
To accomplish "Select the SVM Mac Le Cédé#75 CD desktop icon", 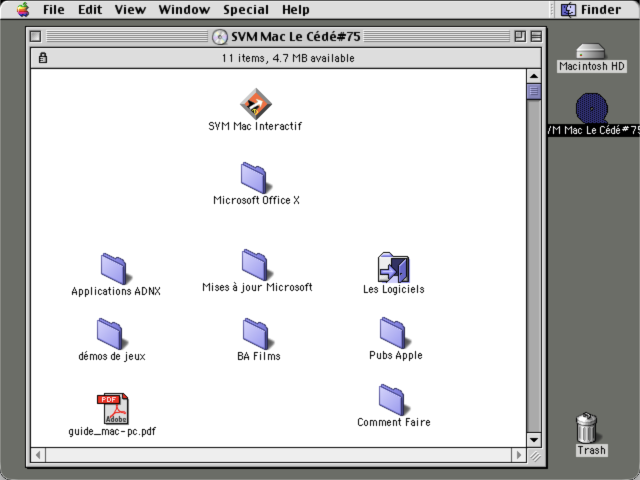I will (x=591, y=108).
